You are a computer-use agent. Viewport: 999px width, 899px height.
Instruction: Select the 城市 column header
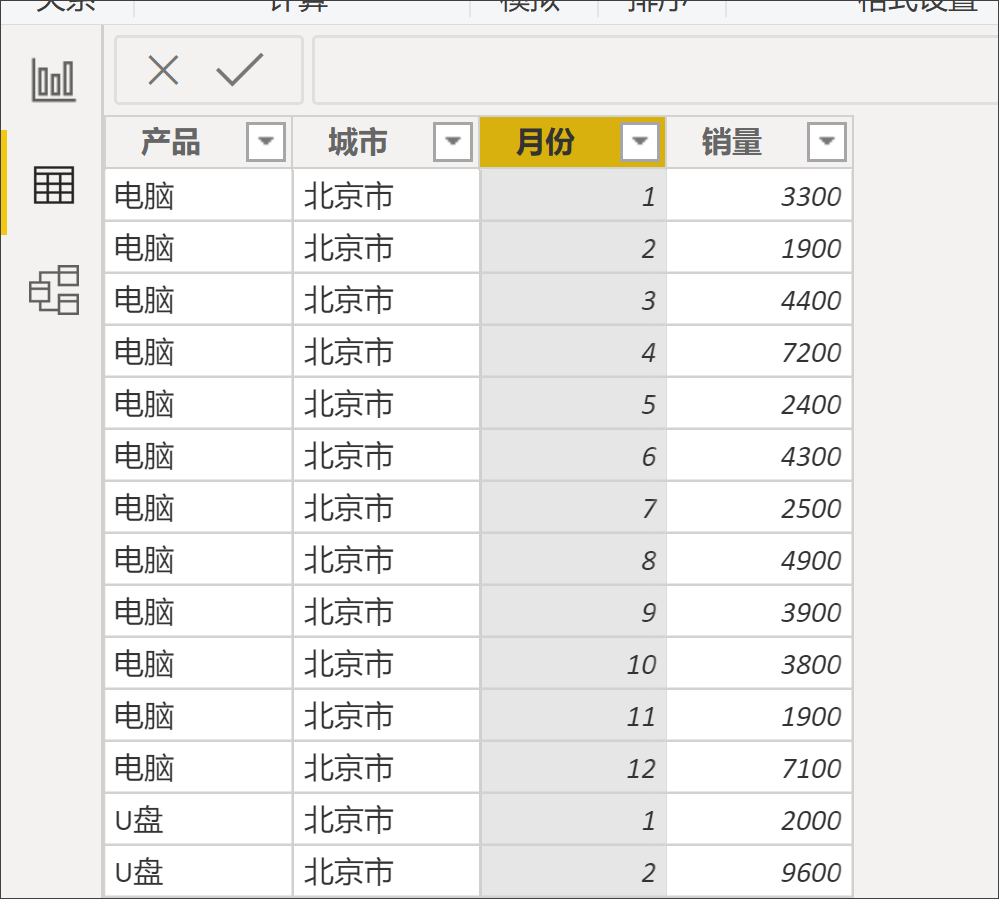tap(358, 143)
